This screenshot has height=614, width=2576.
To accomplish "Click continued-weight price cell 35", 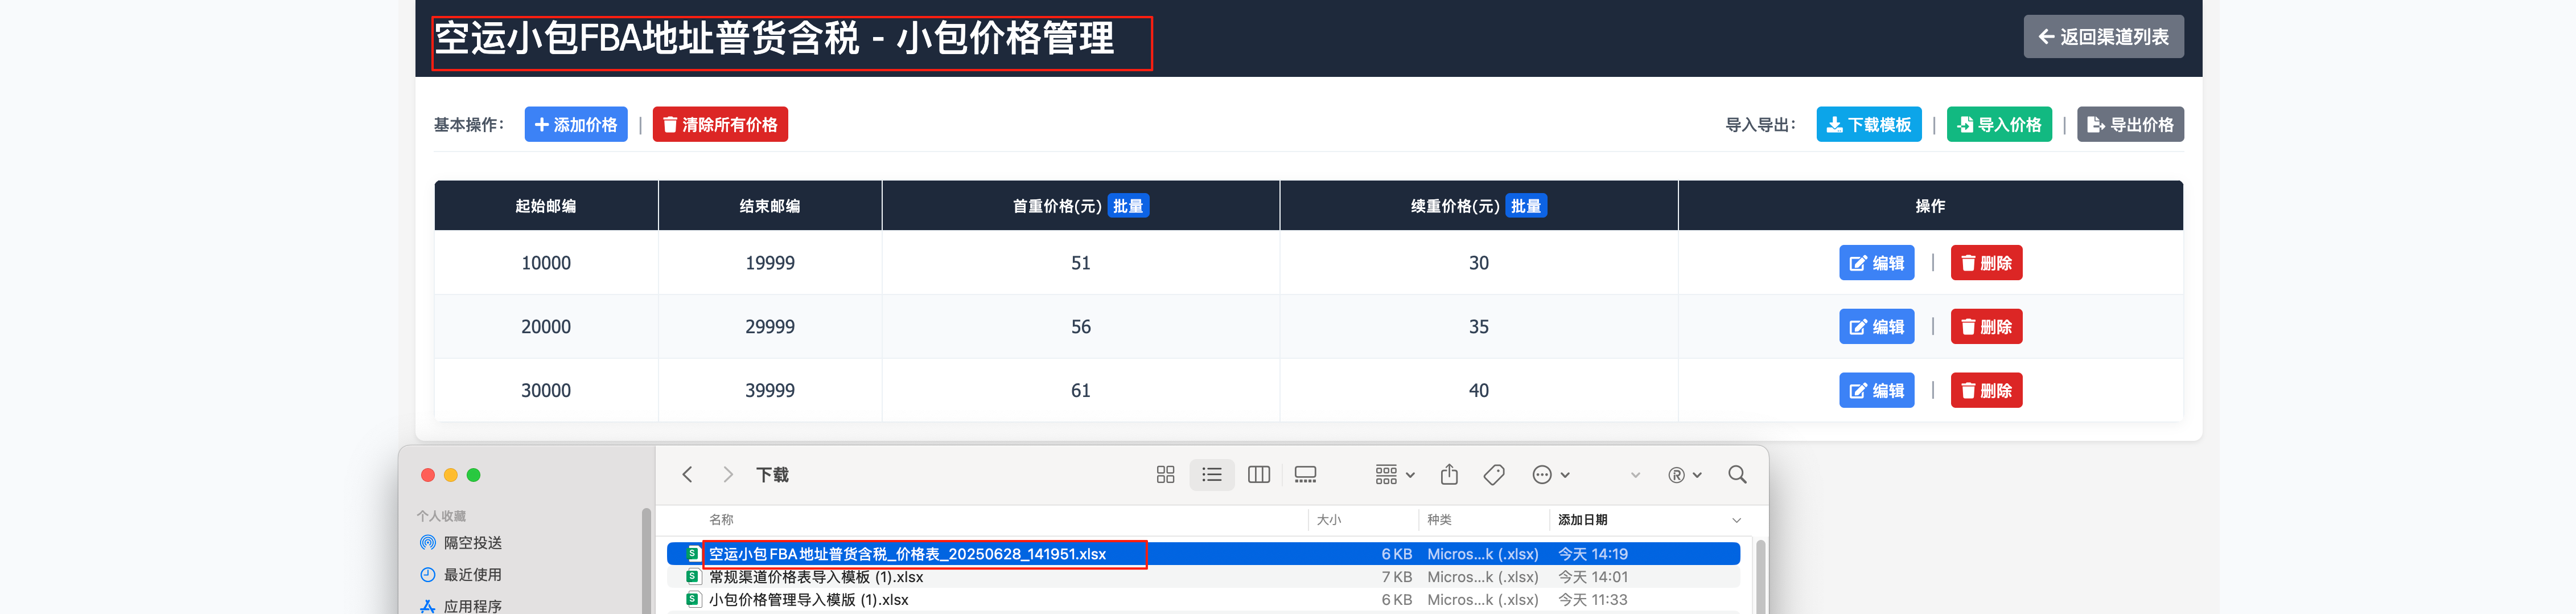I will pos(1479,327).
